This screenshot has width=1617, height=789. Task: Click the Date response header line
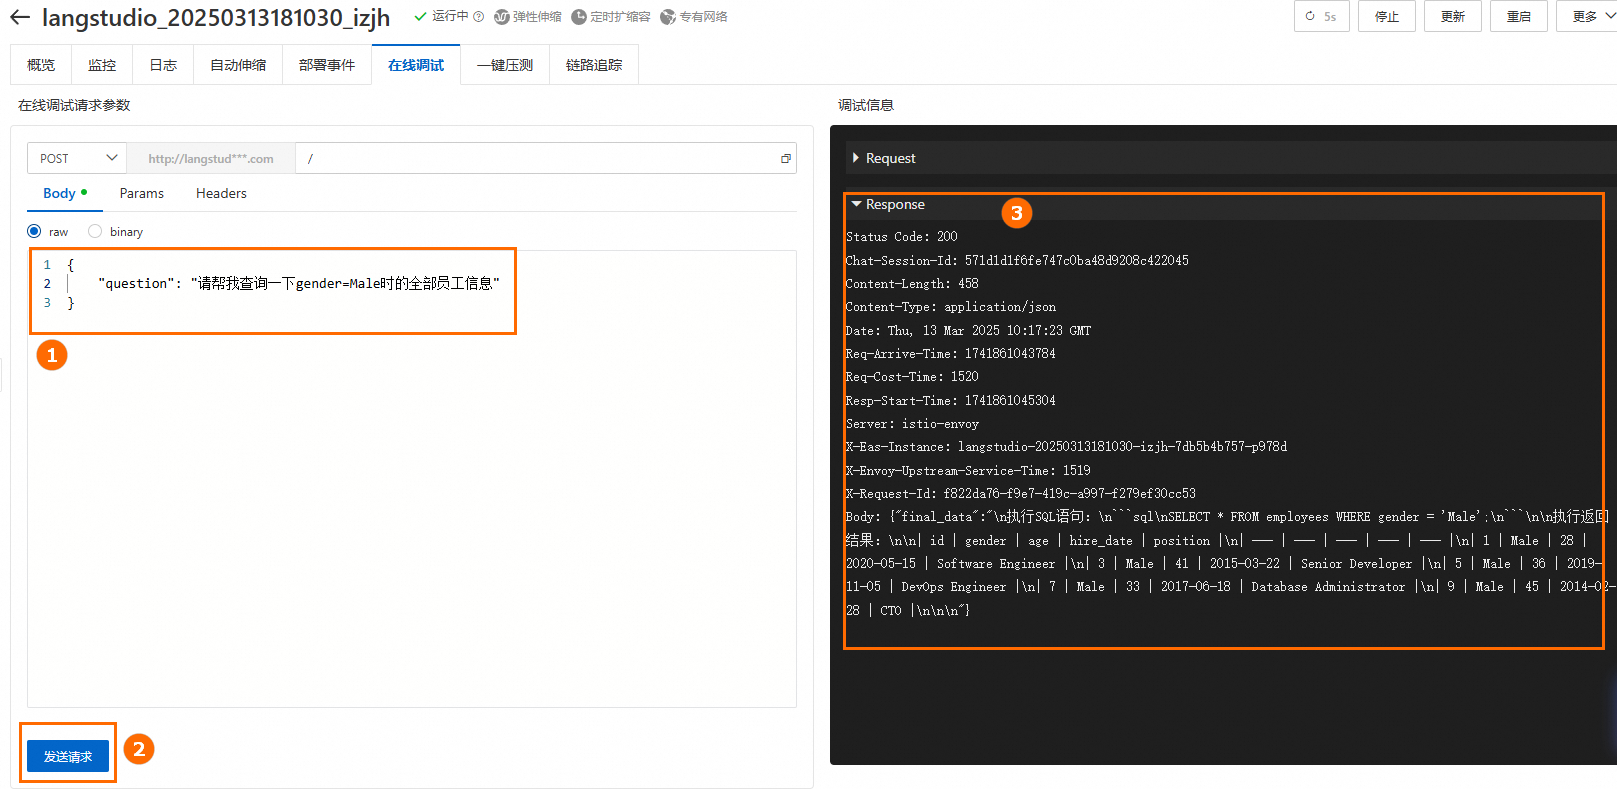[x=968, y=330]
